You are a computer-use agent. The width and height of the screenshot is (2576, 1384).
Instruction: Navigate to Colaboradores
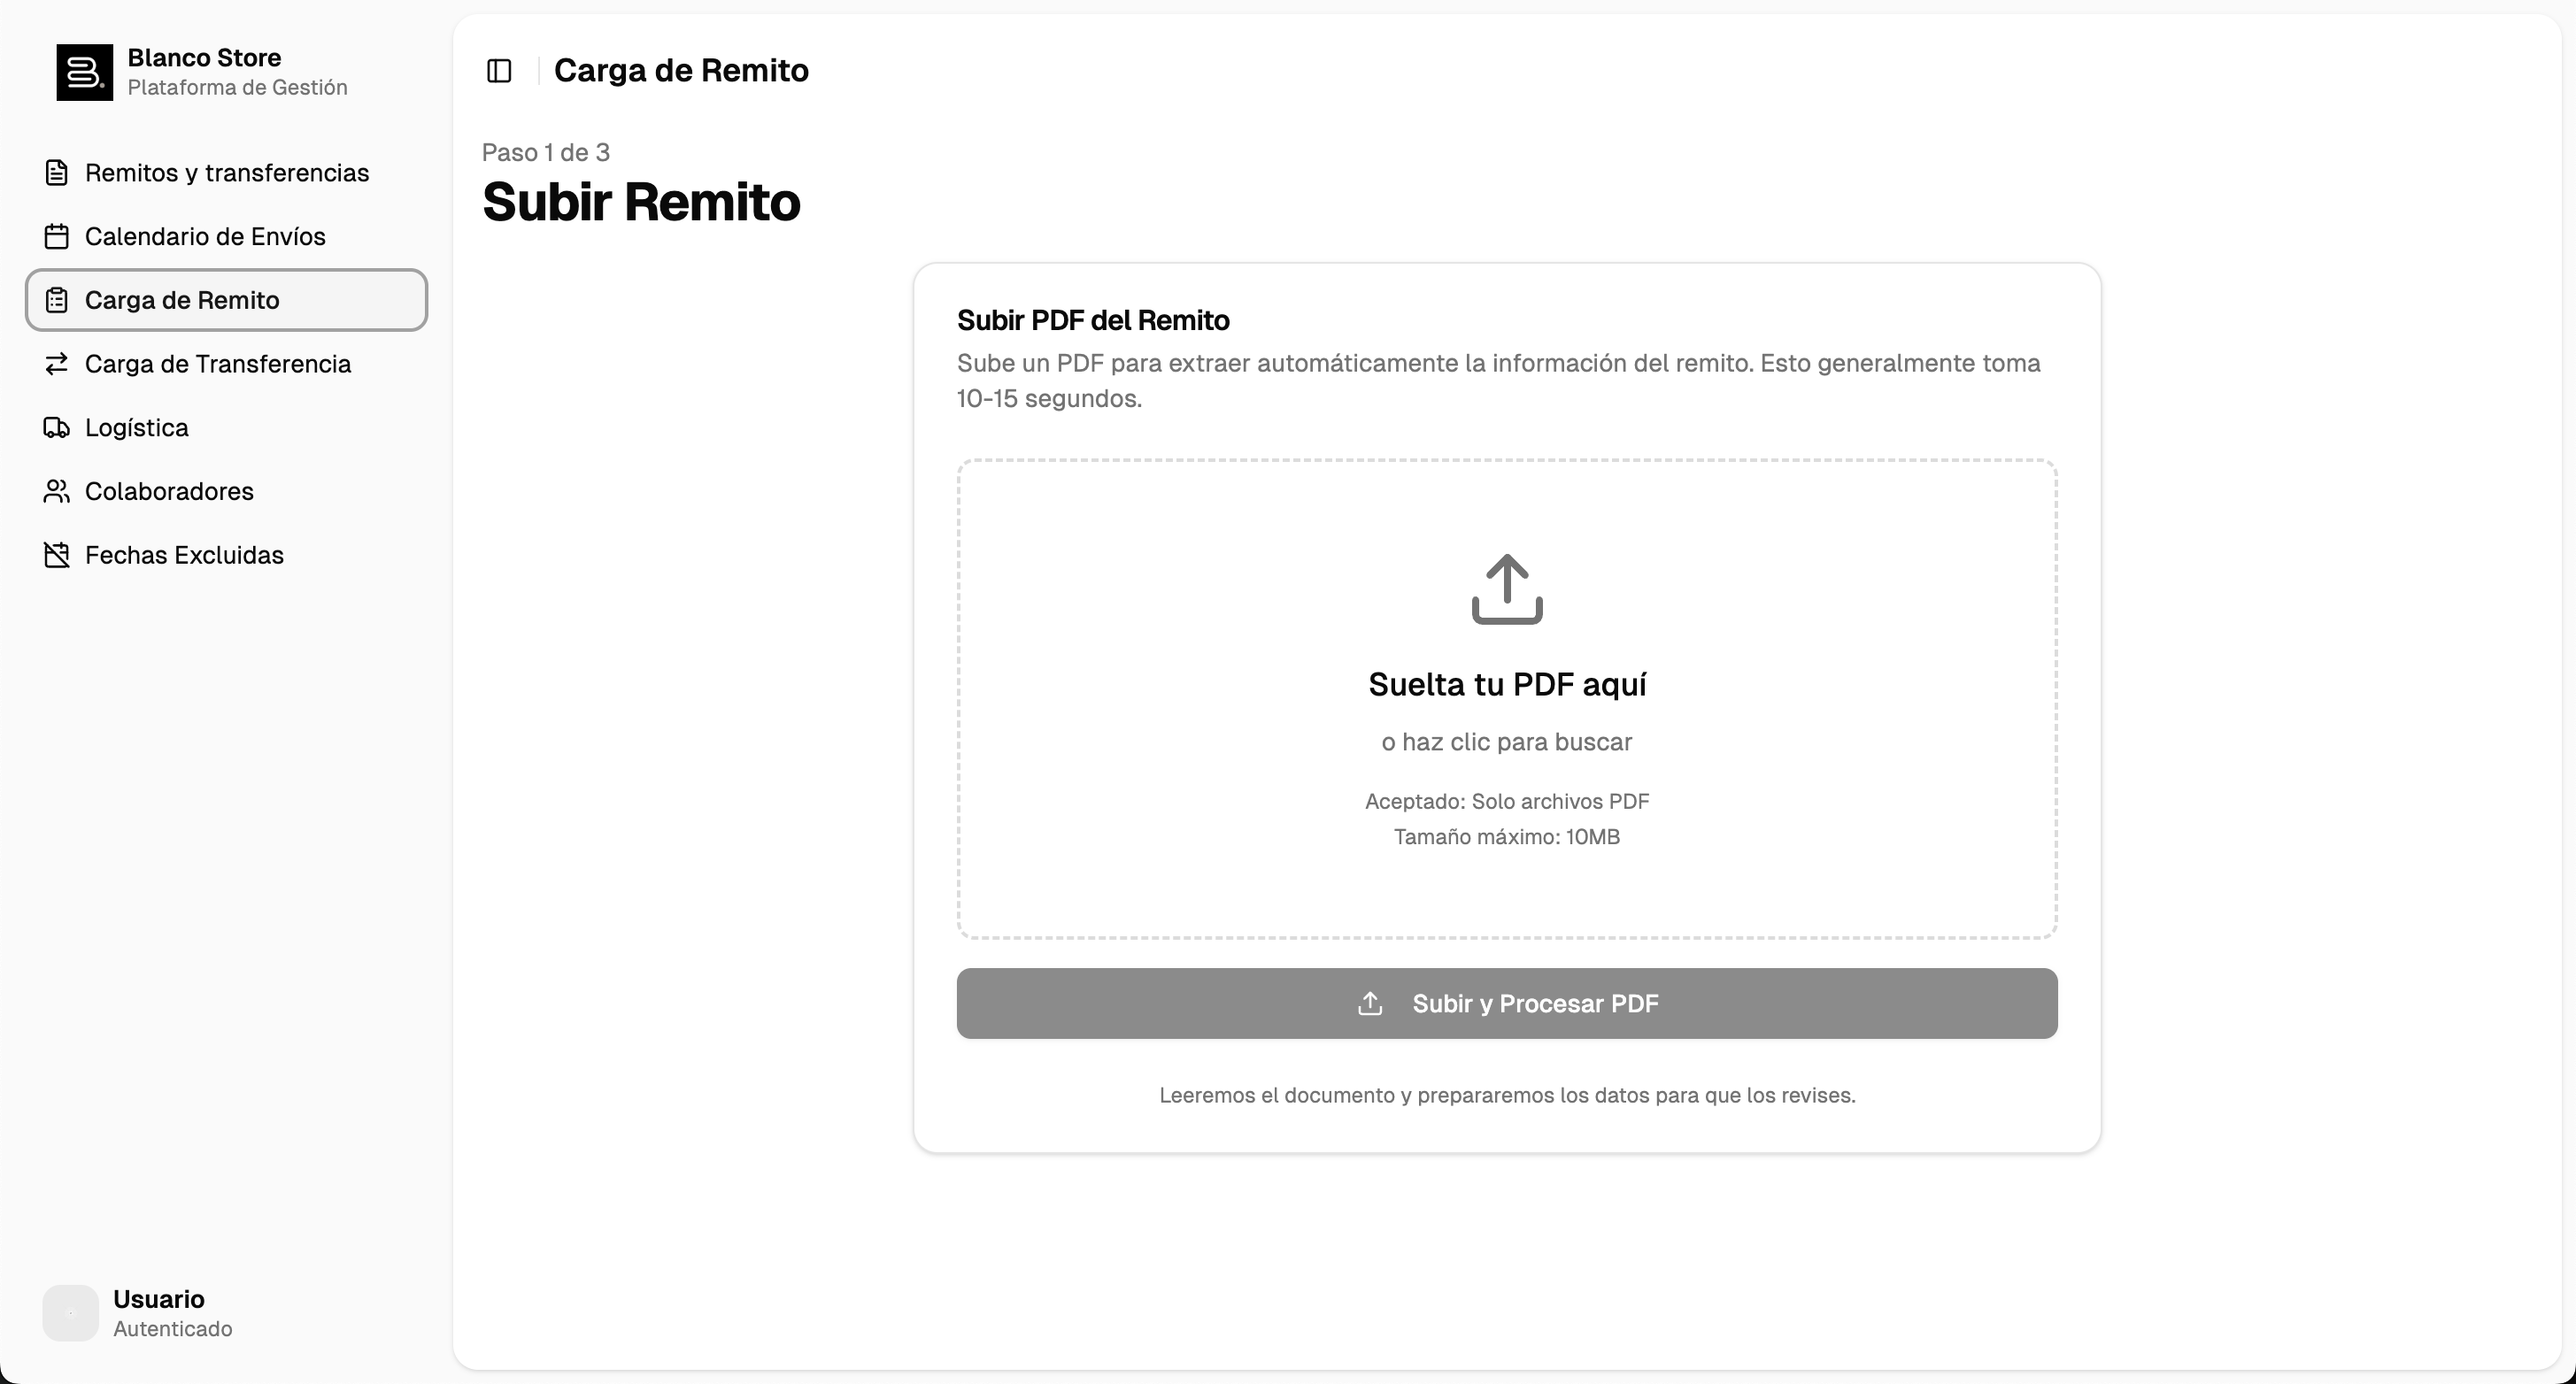click(x=169, y=492)
